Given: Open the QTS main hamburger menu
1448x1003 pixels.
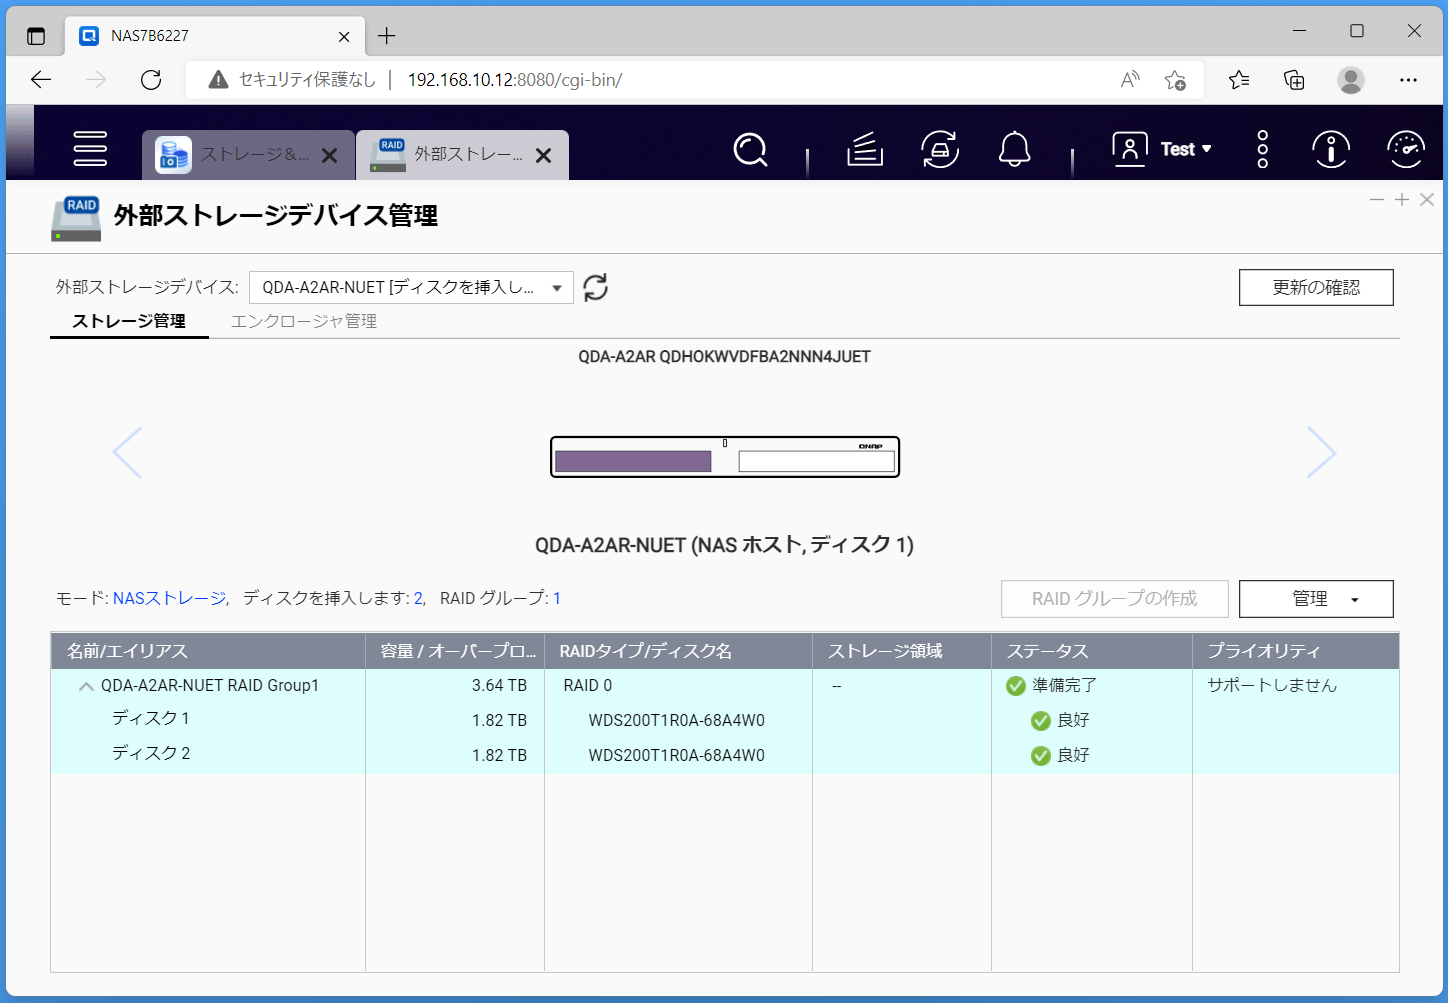Looking at the screenshot, I should tap(90, 149).
